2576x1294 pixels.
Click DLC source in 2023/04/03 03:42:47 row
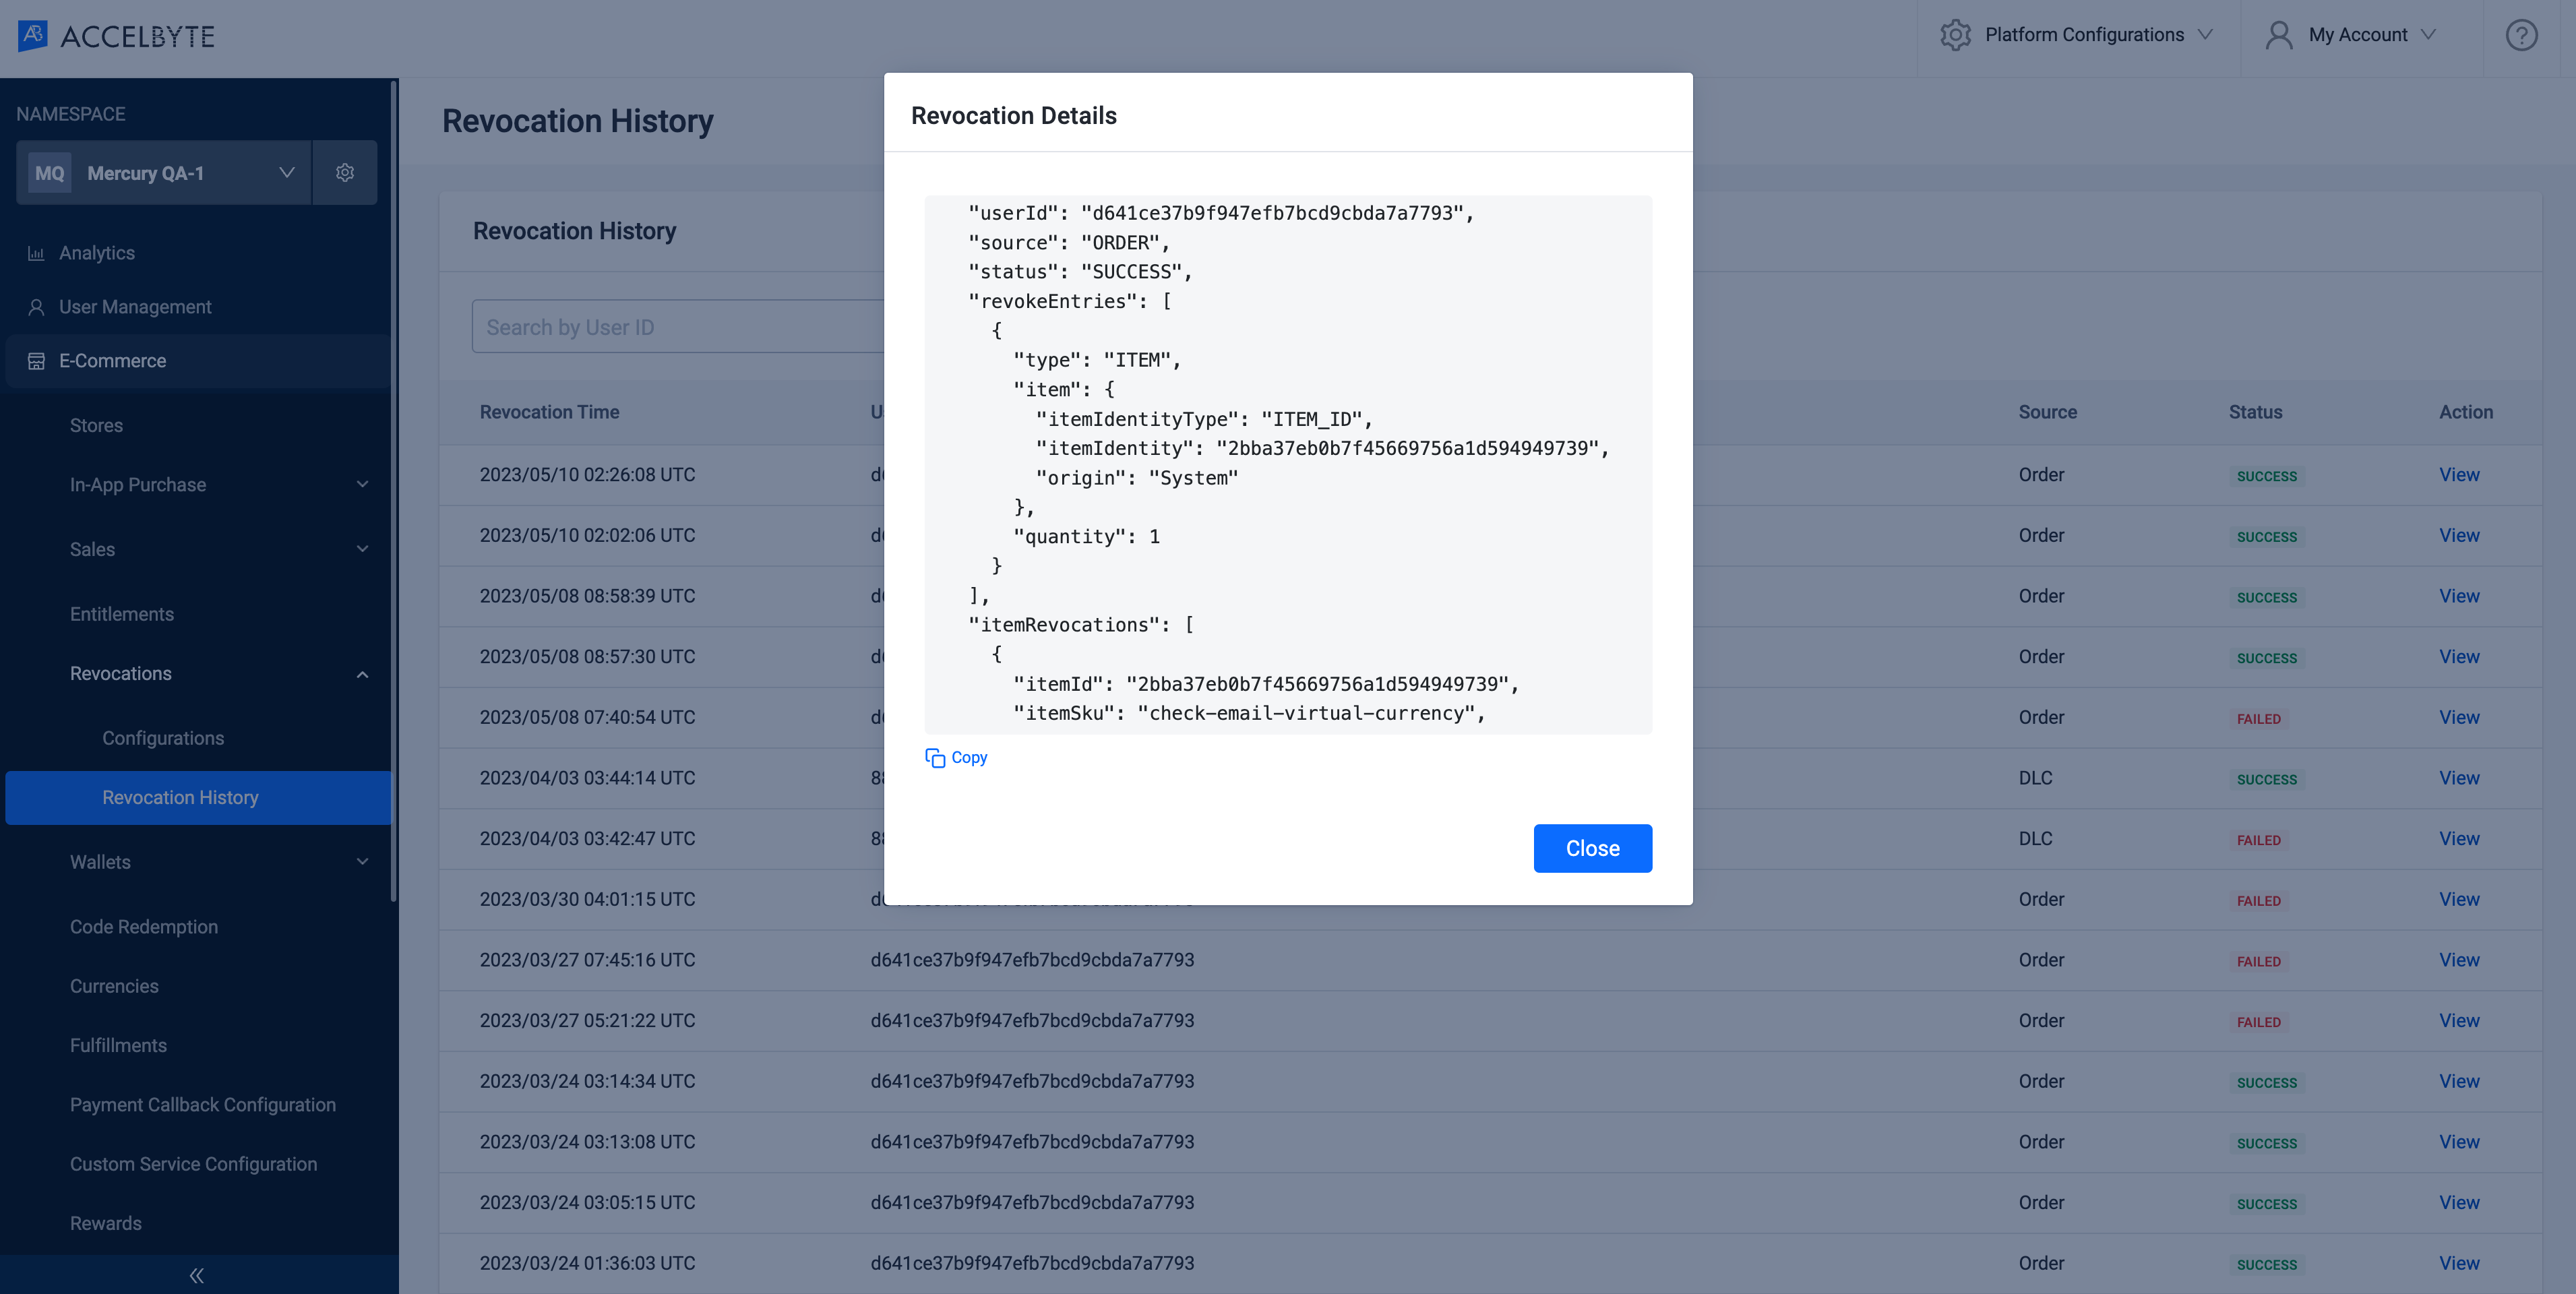(x=2035, y=838)
